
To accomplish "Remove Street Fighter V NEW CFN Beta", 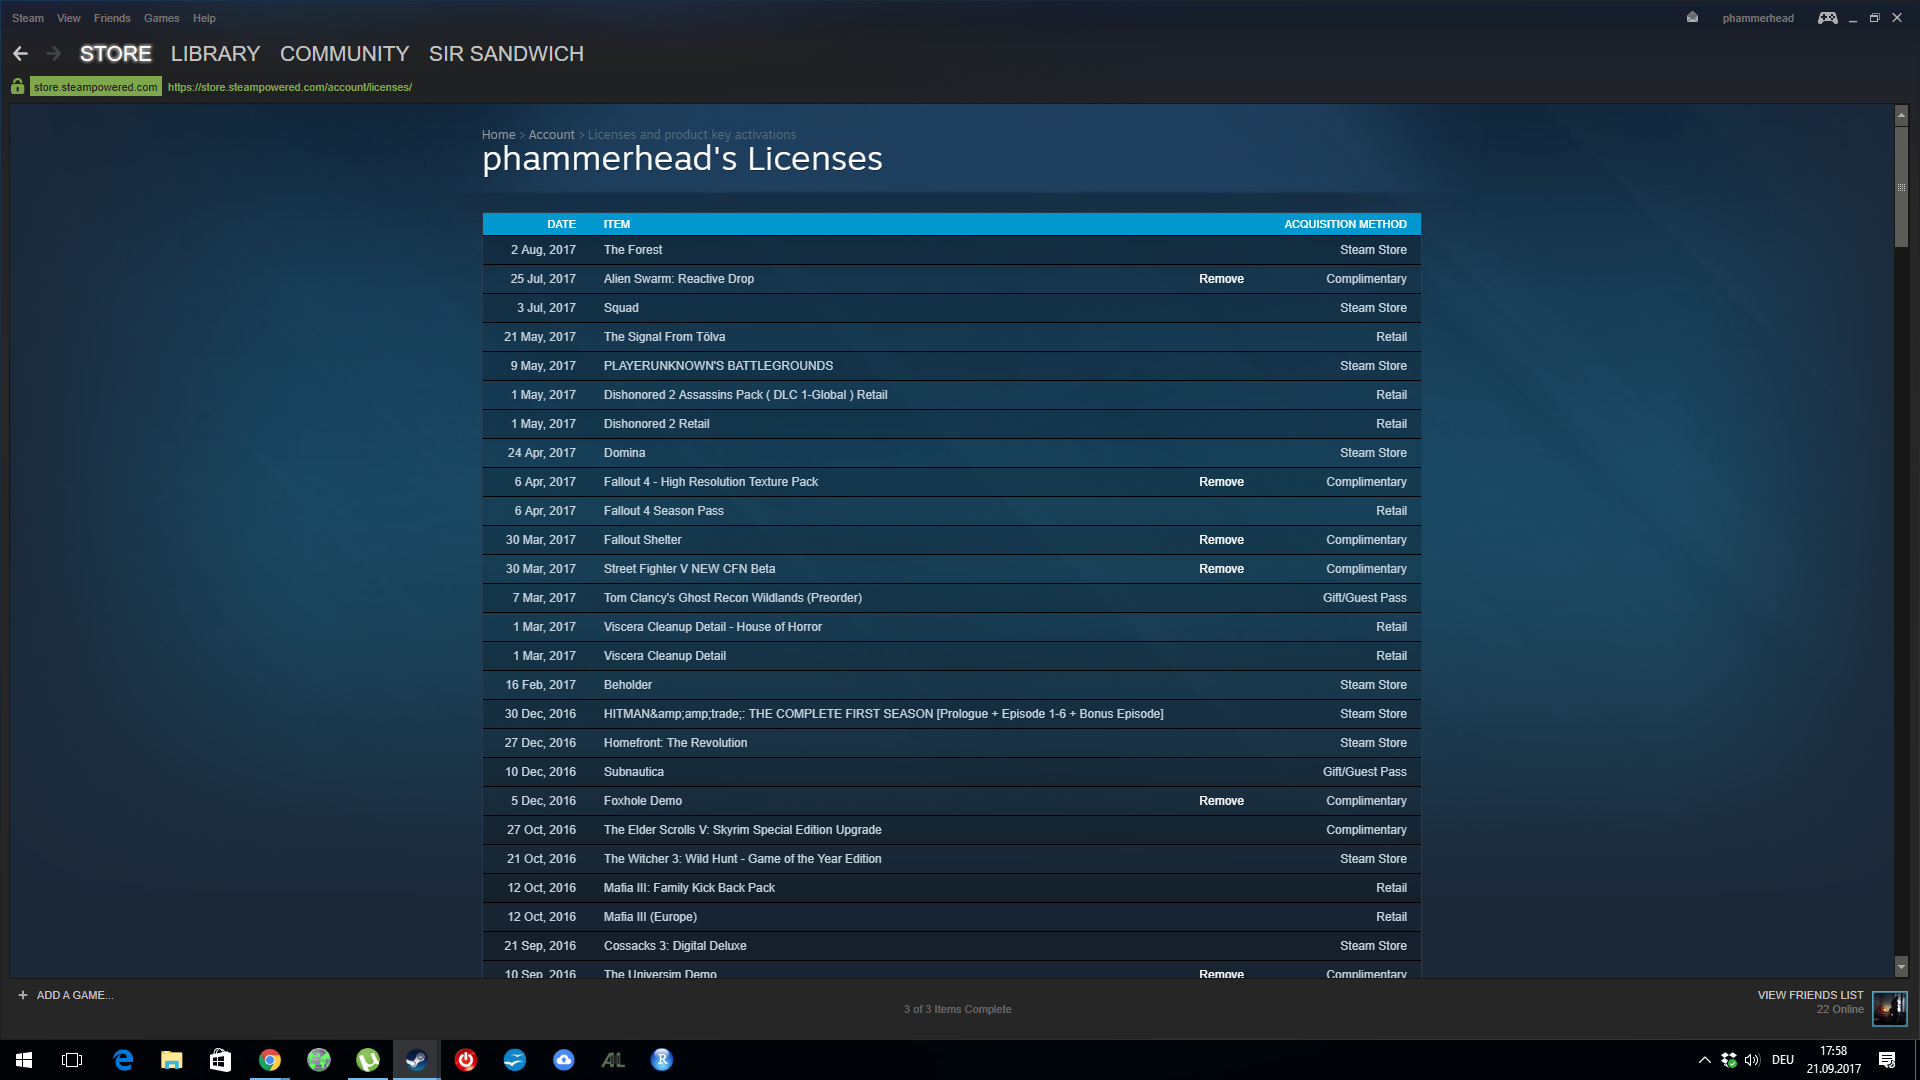I will click(1221, 569).
